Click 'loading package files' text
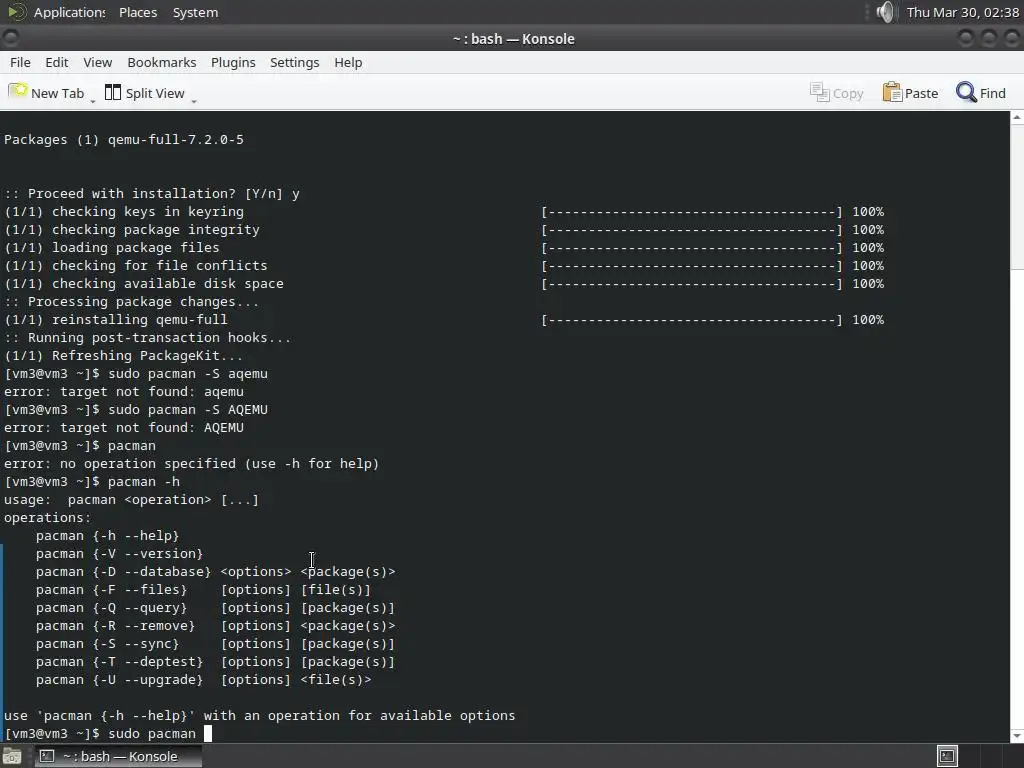Screen dimensions: 1024x768 pos(135,248)
